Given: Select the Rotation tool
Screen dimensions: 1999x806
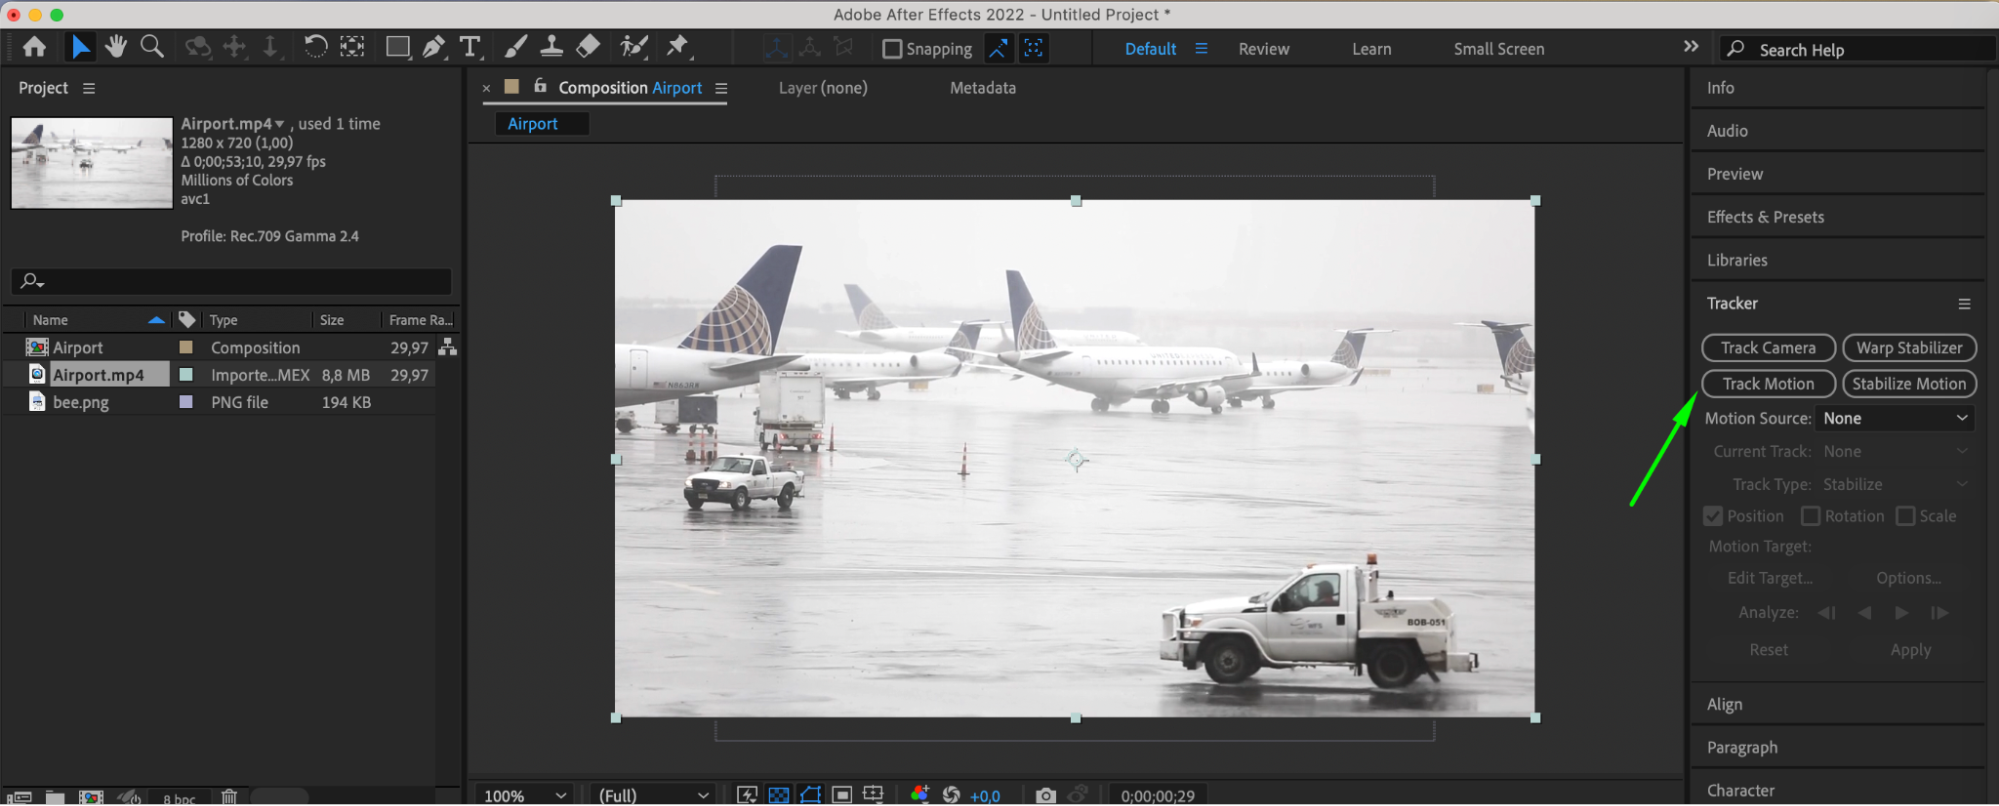Looking at the screenshot, I should tap(315, 46).
